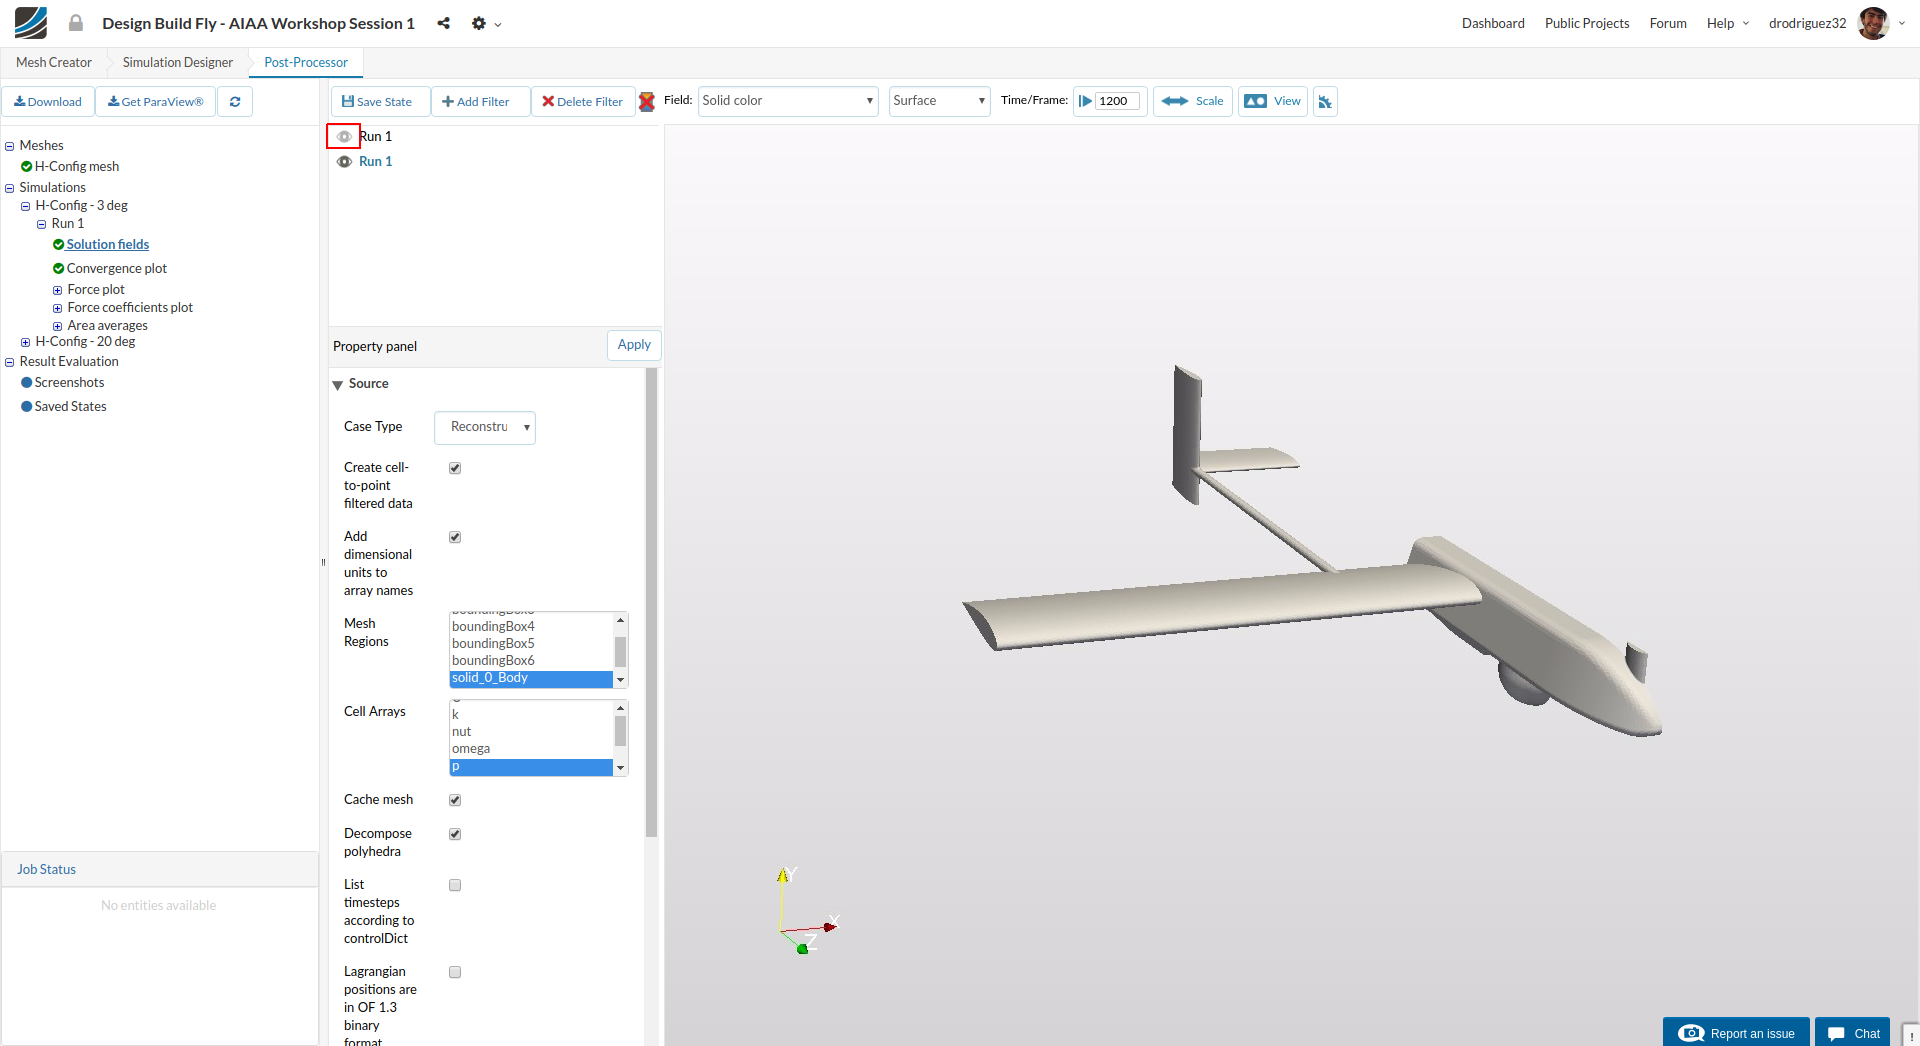Click the red delete-all filters icon
The image size is (1920, 1046).
point(647,102)
